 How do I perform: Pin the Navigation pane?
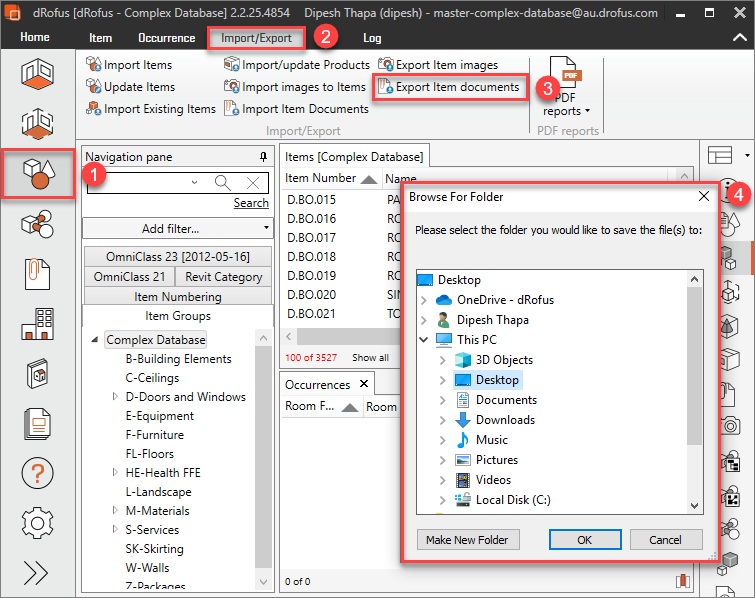coord(263,156)
